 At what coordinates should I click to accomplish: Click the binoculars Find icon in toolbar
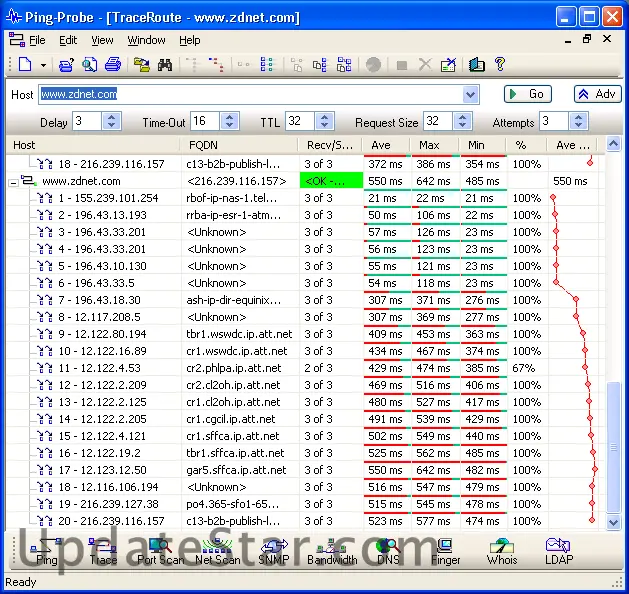pos(165,65)
